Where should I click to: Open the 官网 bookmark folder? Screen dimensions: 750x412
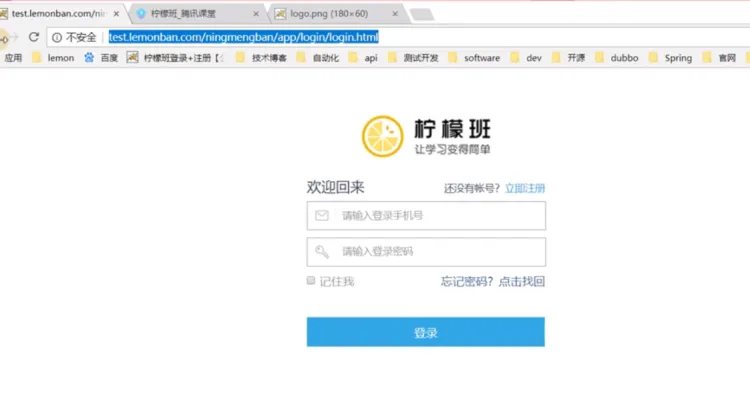click(x=719, y=58)
